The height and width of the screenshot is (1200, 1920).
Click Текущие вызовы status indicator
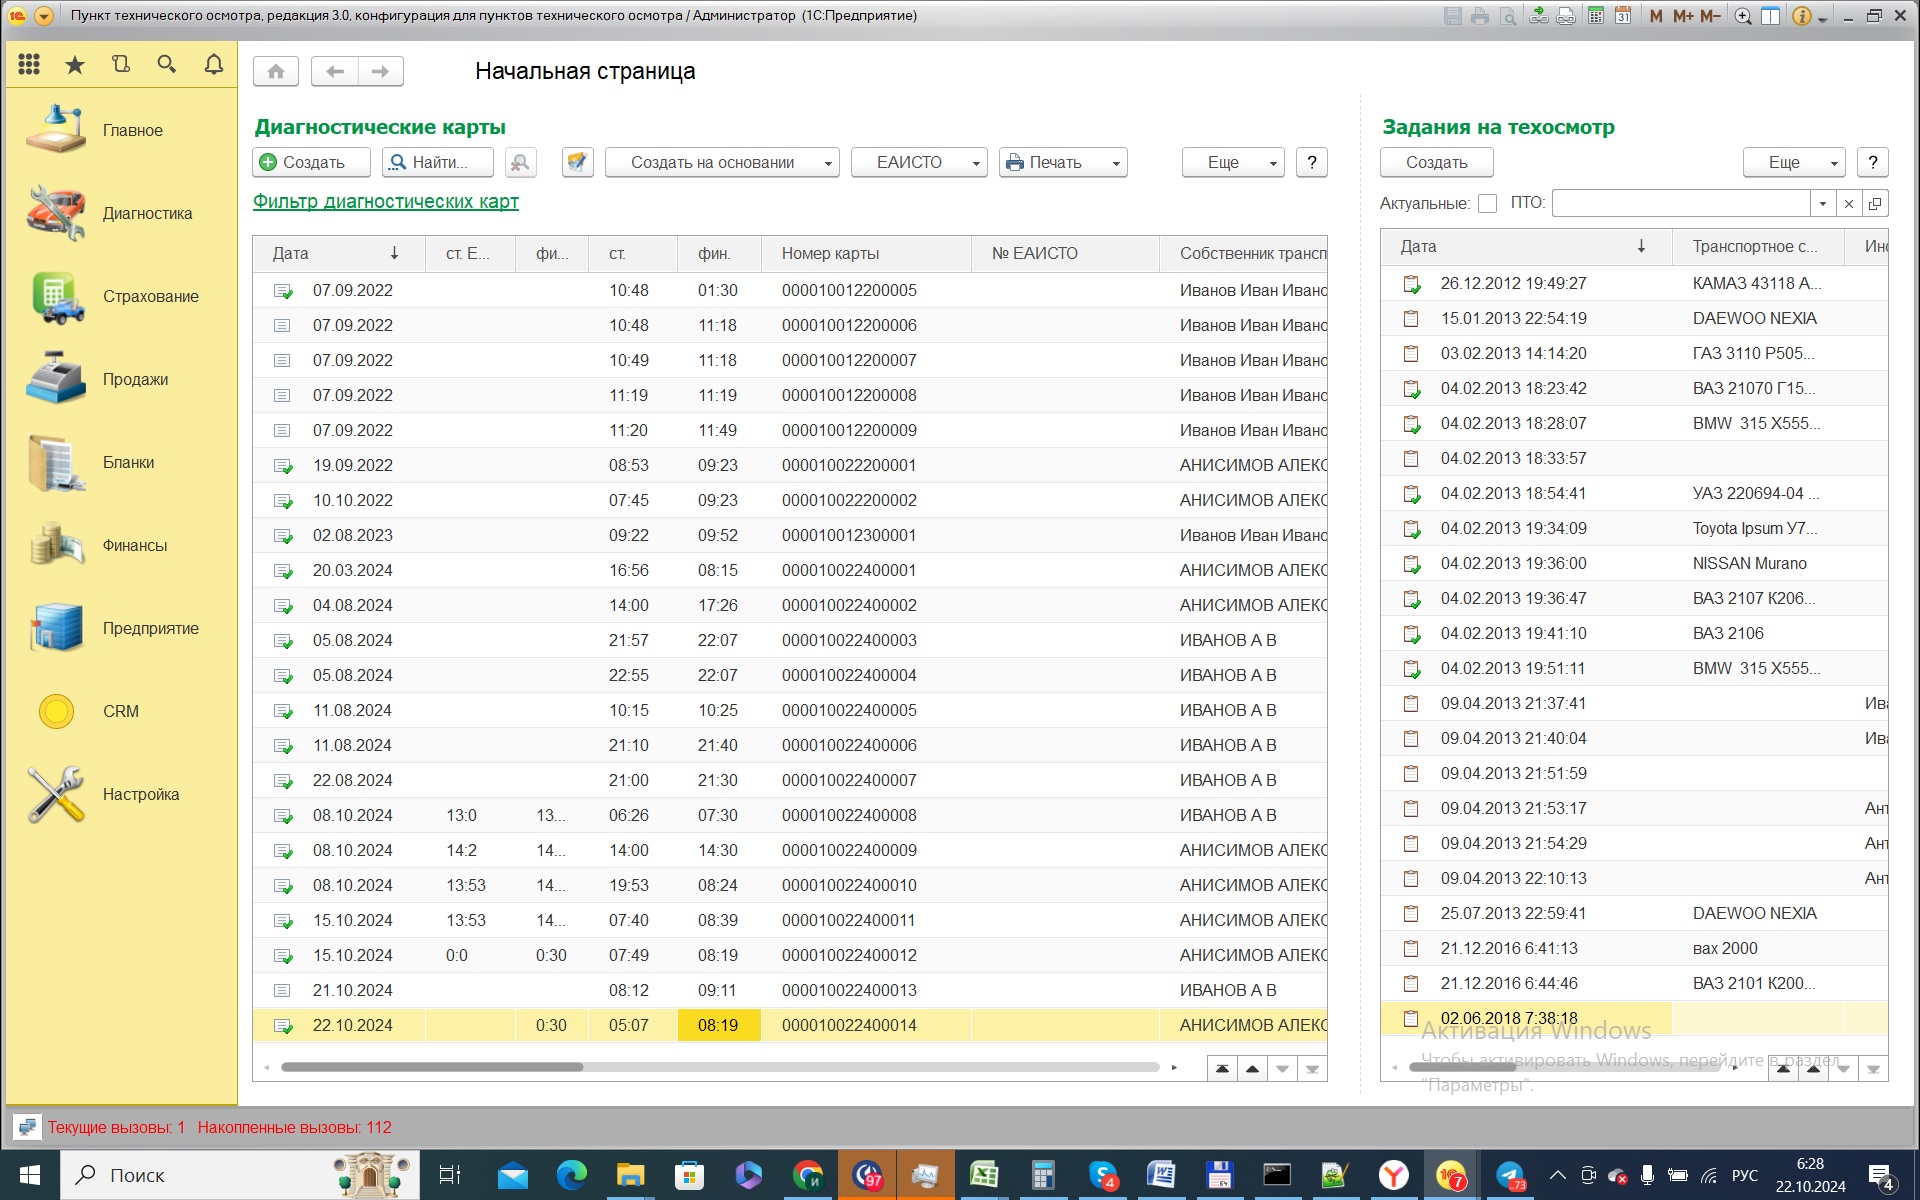click(116, 1127)
